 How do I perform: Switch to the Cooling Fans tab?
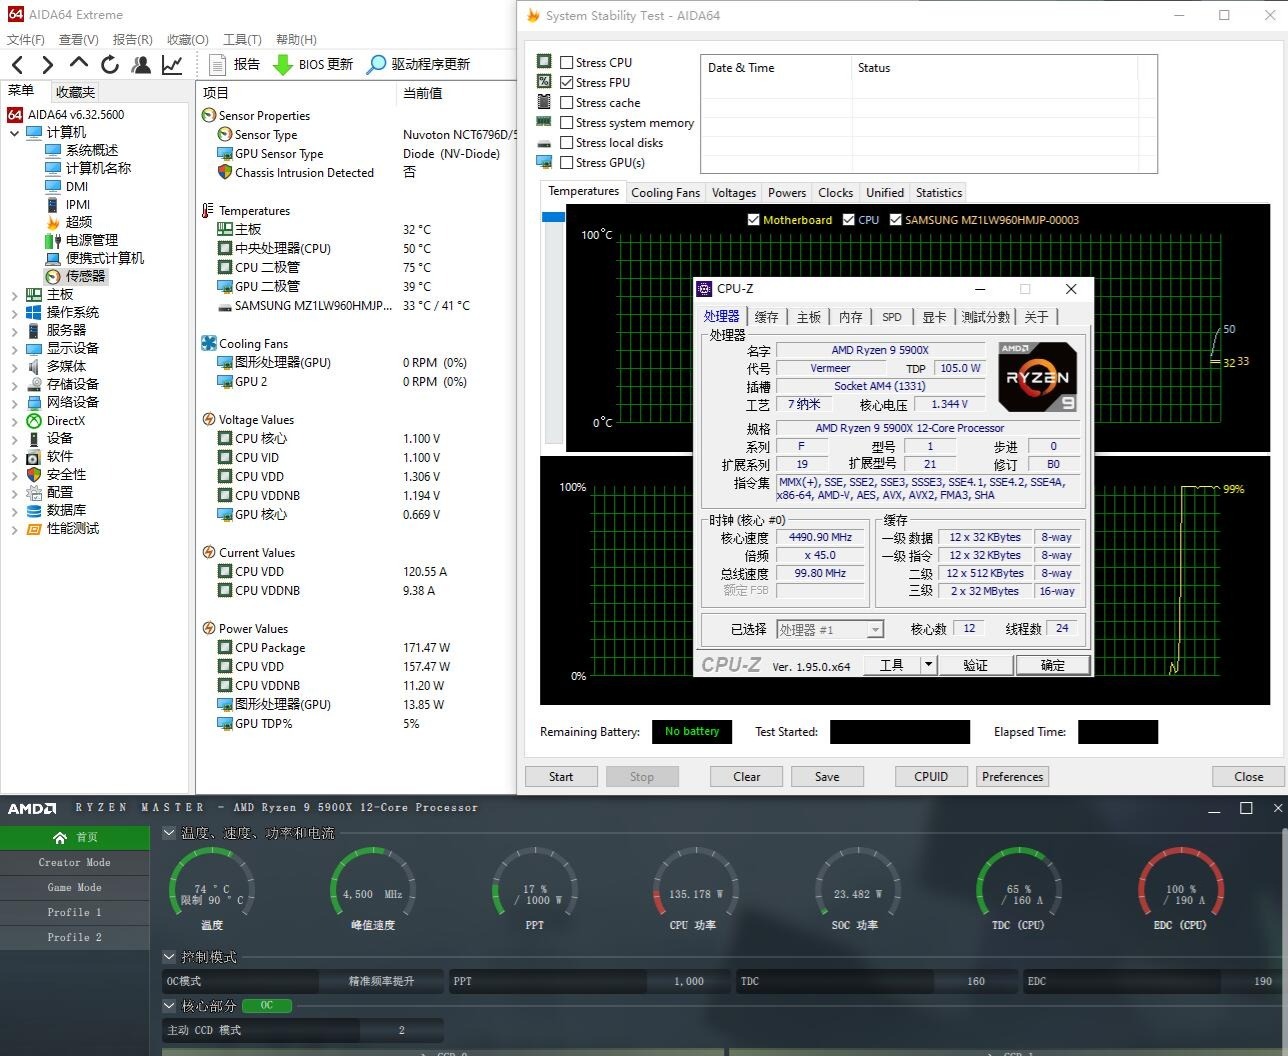pyautogui.click(x=665, y=193)
